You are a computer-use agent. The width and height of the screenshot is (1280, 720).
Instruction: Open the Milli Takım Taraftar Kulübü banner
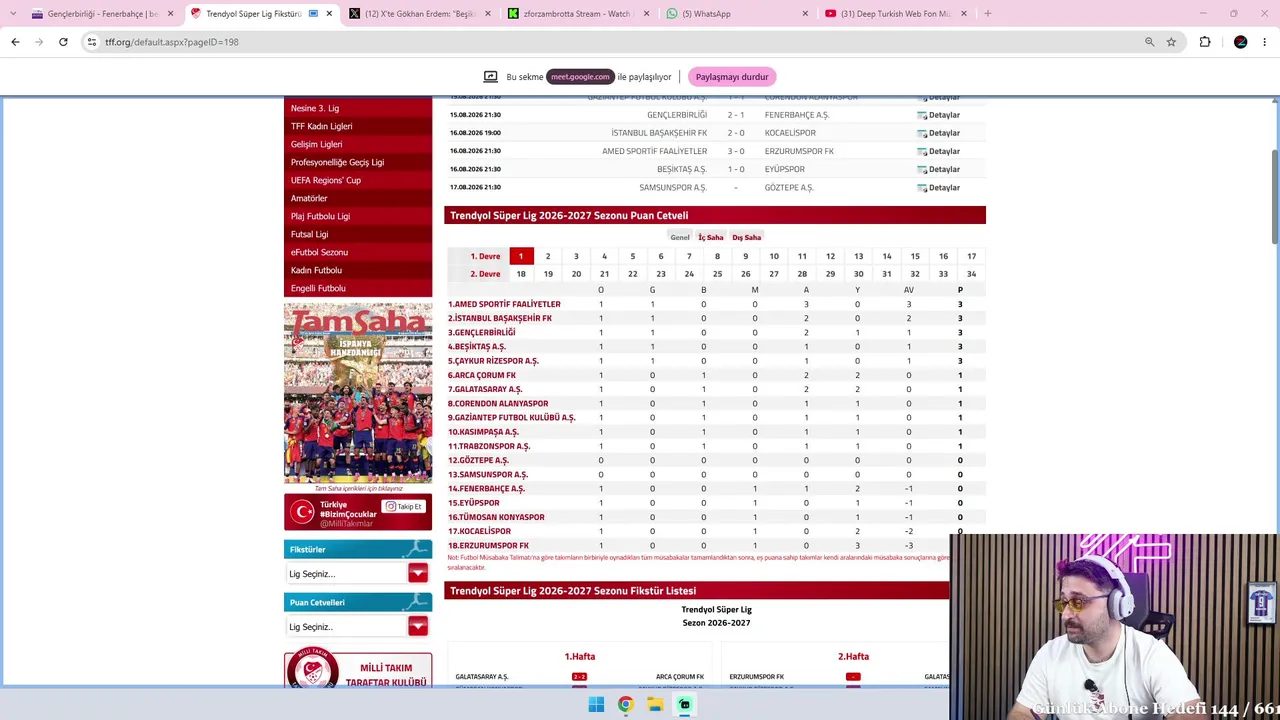358,669
